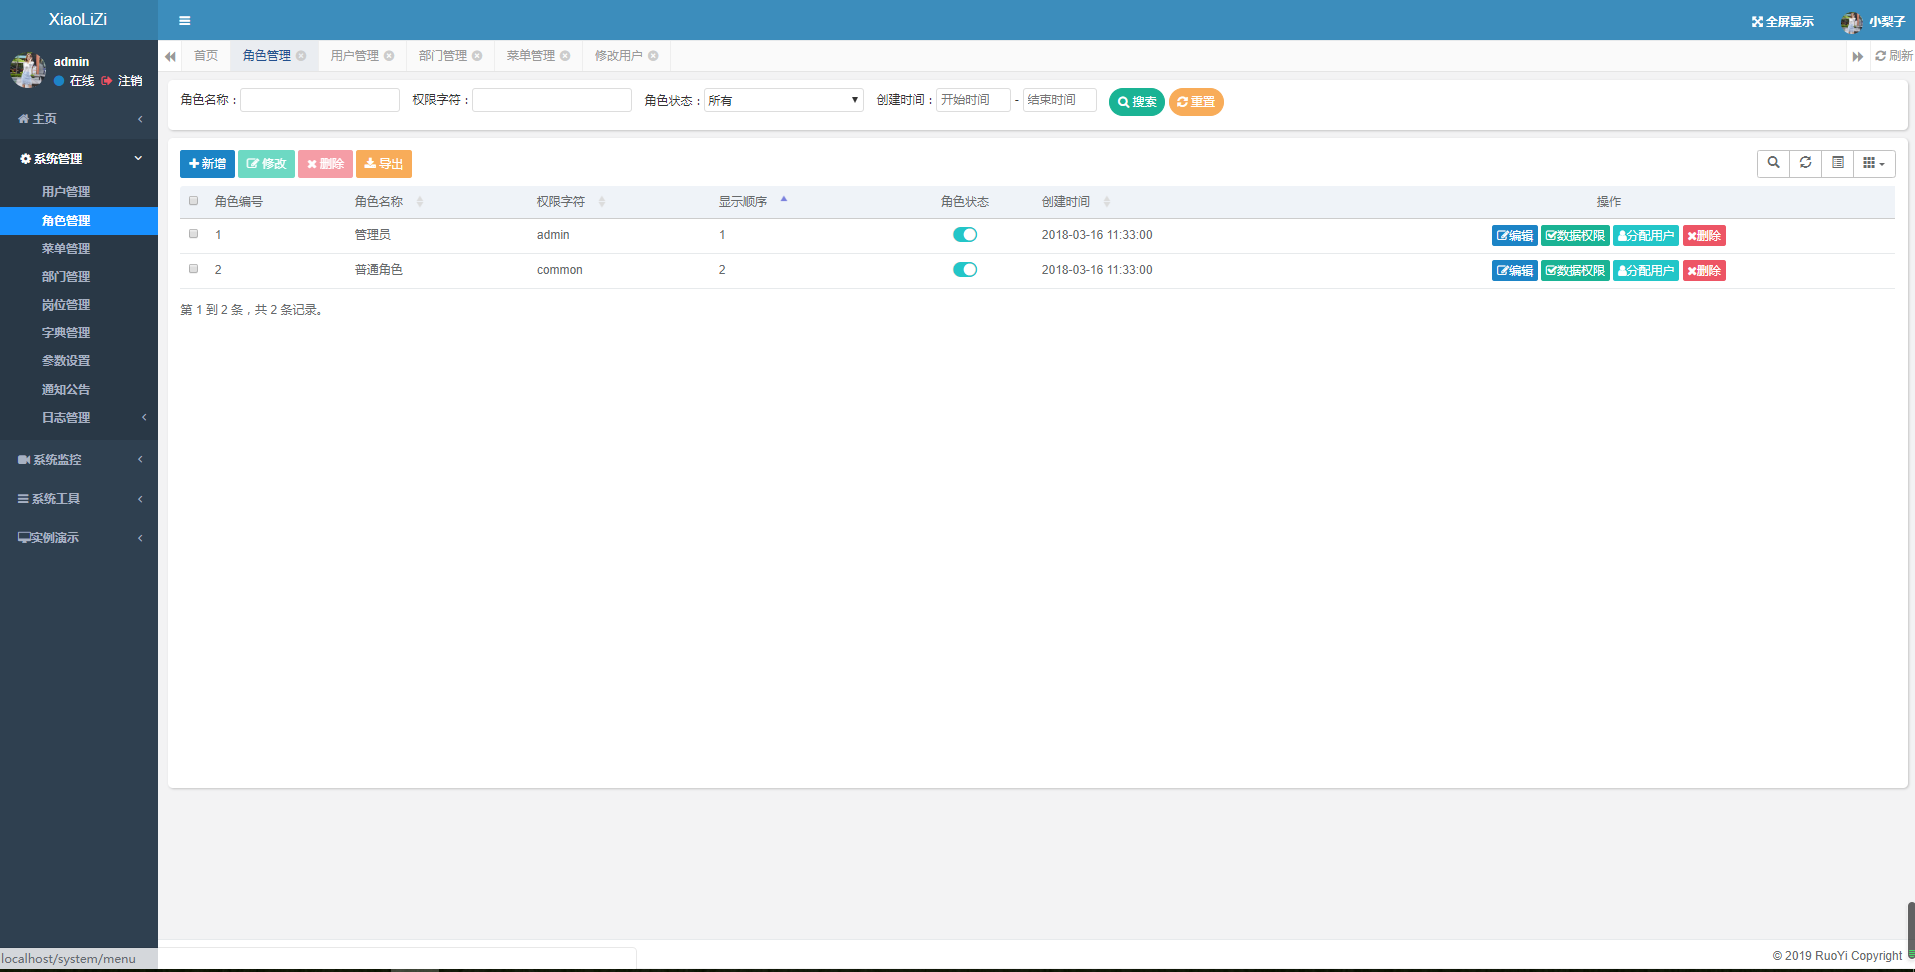
Task: Click the 刷新 refresh link
Action: point(1894,56)
